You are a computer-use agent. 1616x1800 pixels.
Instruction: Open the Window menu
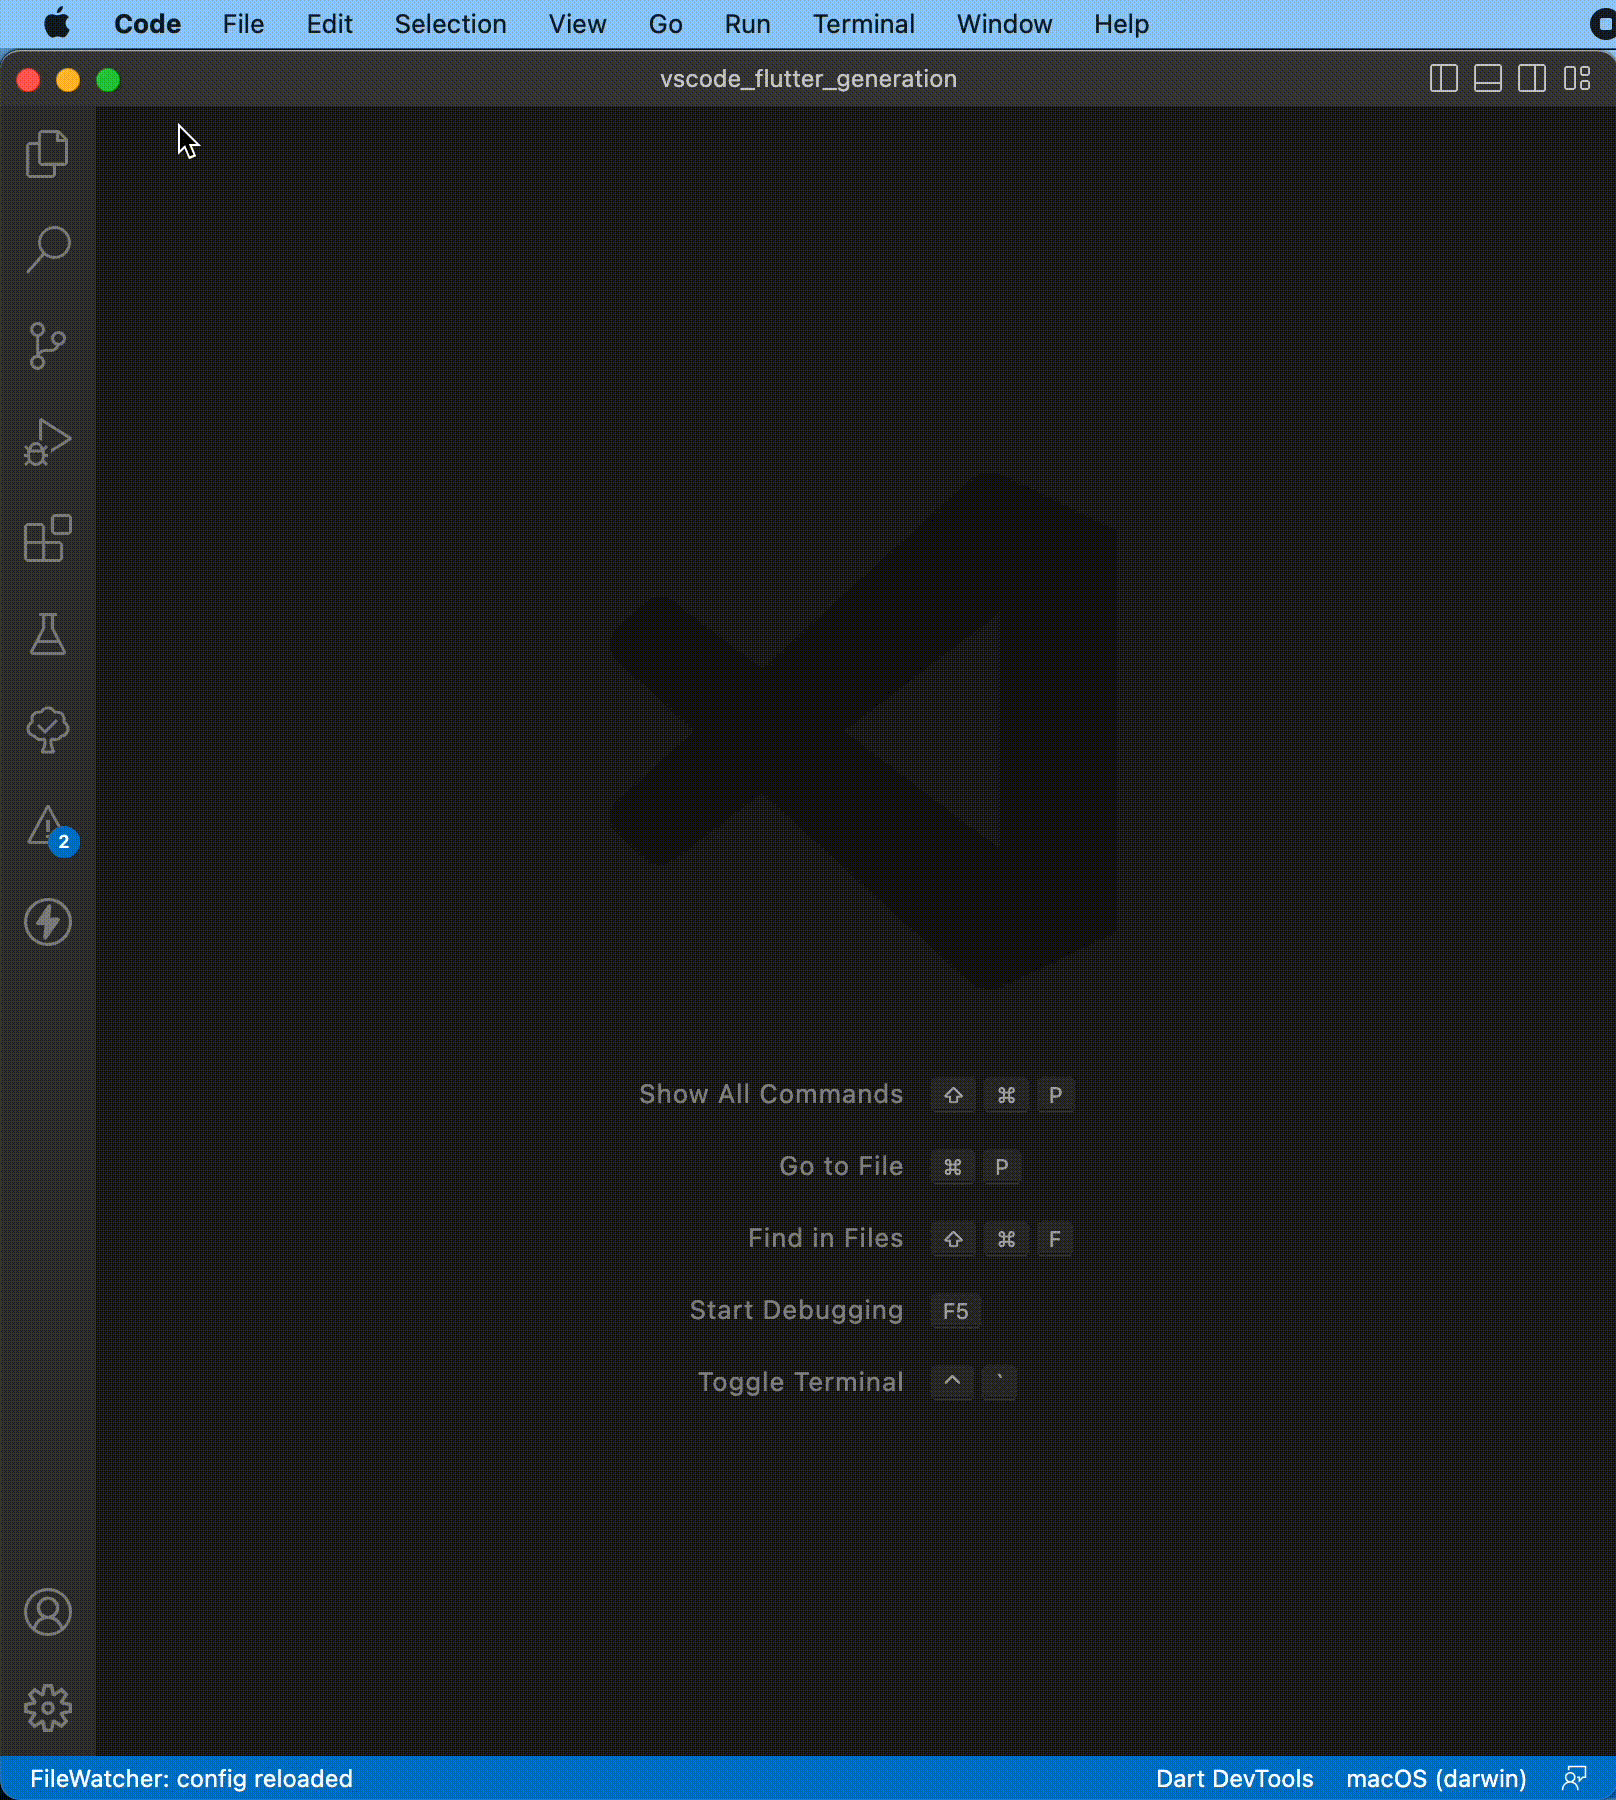point(1005,24)
